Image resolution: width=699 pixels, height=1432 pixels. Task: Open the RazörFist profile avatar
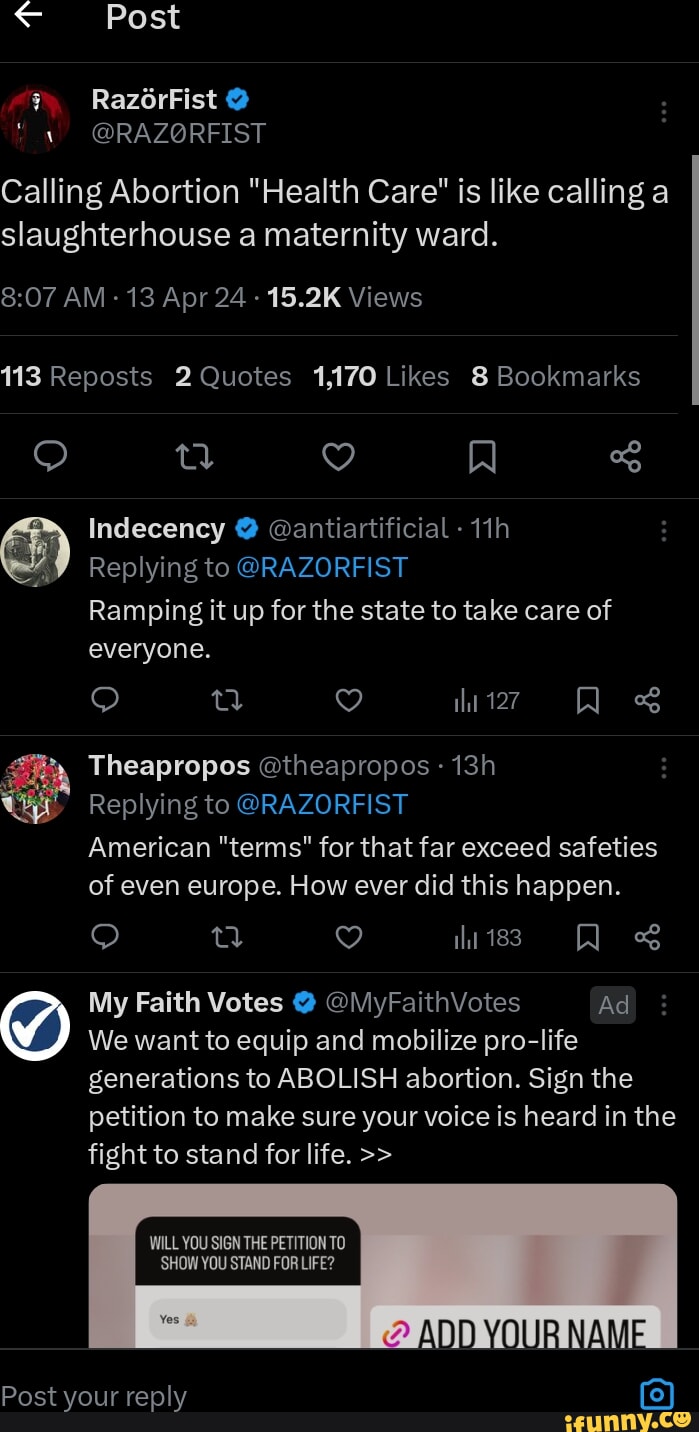pyautogui.click(x=36, y=119)
